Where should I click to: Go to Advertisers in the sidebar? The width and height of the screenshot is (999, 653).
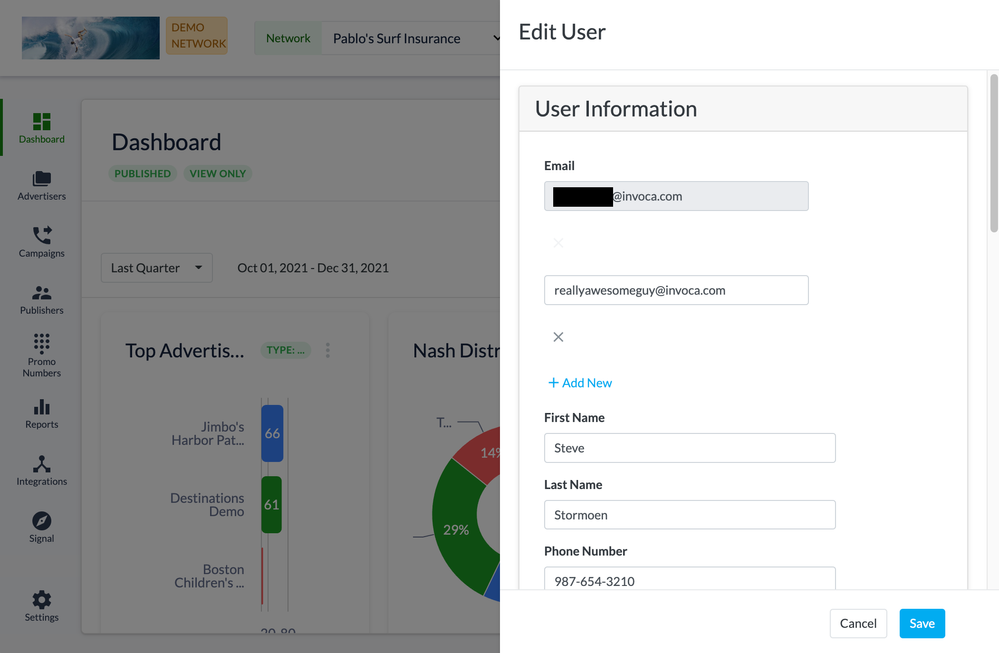[x=41, y=179]
